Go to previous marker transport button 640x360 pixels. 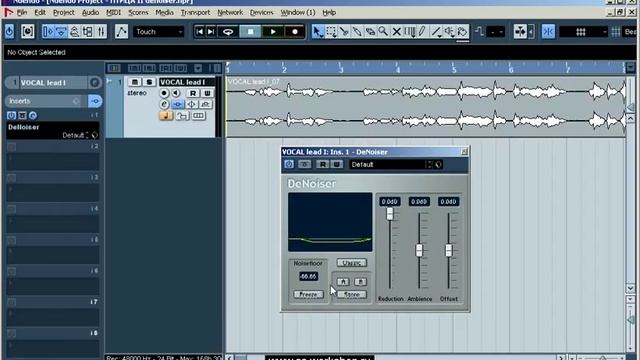pyautogui.click(x=199, y=31)
